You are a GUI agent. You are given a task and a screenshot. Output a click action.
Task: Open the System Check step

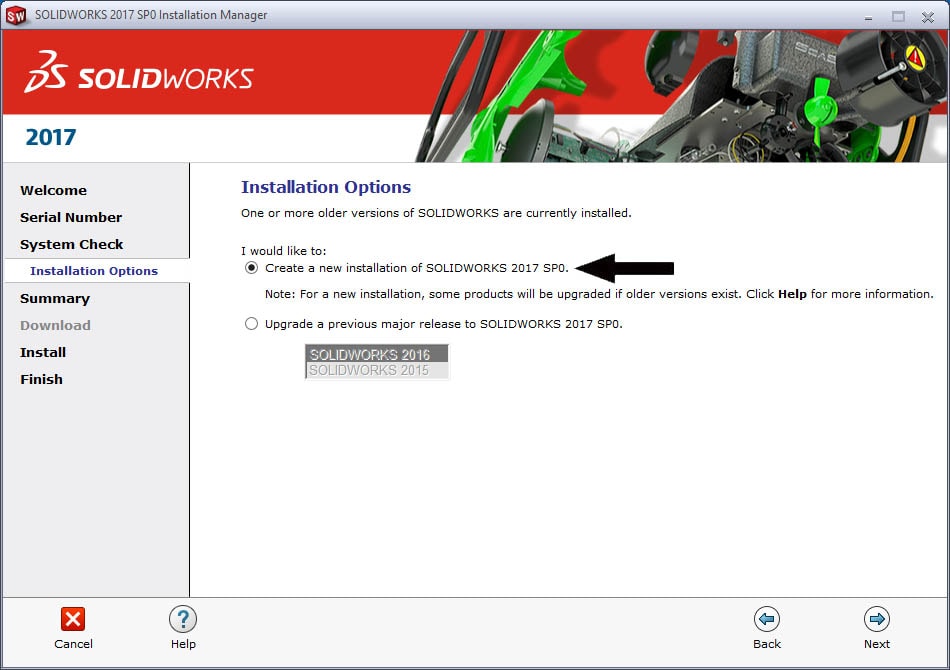click(x=71, y=244)
